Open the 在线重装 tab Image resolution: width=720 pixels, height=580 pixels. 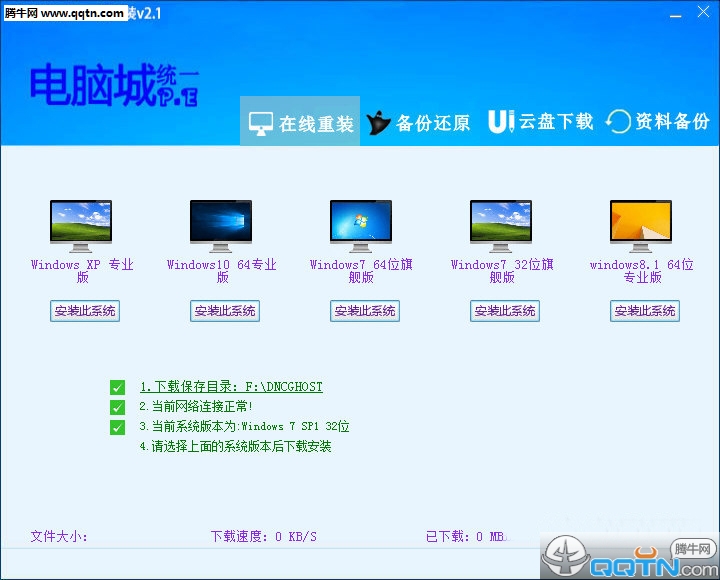point(300,121)
